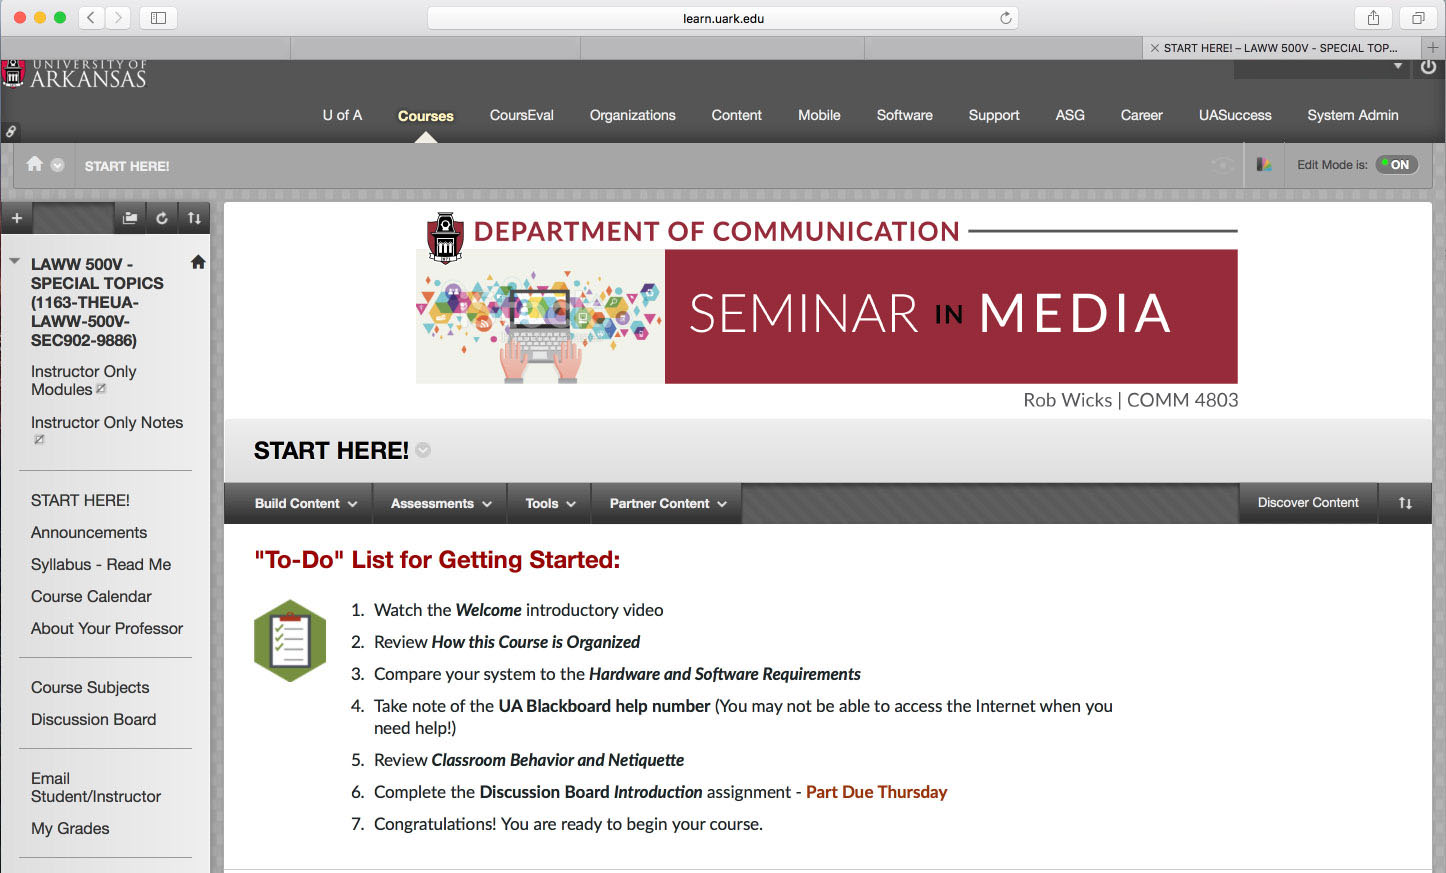Open START HERE! in the course menu
Viewport: 1446px width, 873px height.
click(x=80, y=500)
